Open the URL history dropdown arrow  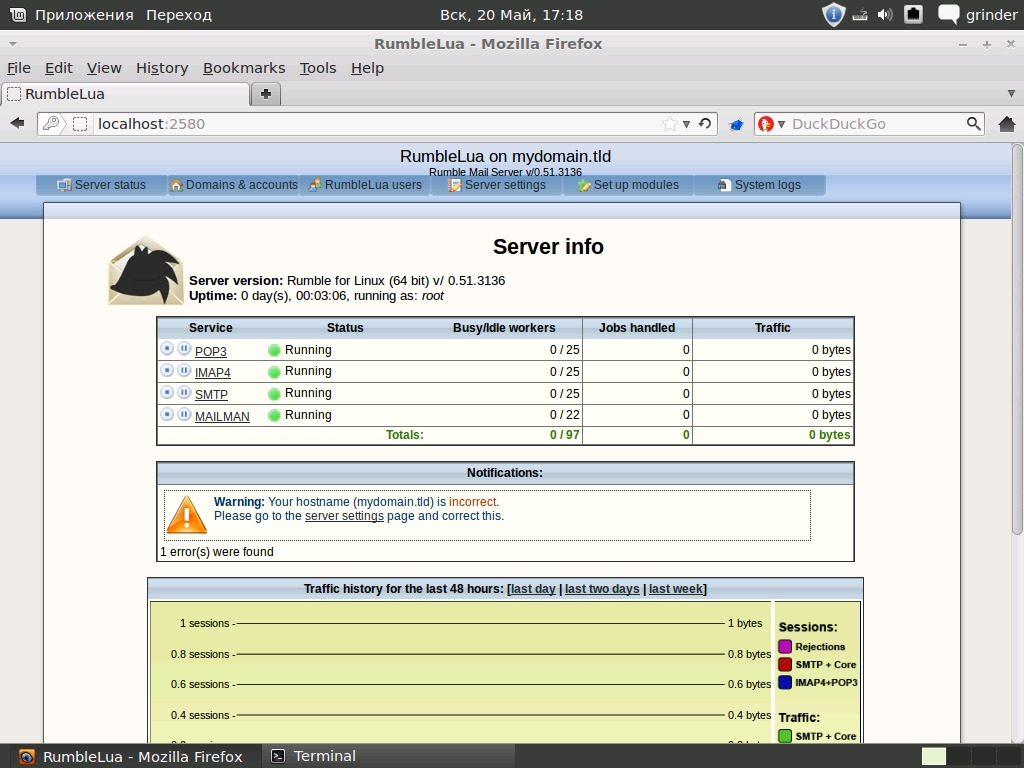(686, 124)
